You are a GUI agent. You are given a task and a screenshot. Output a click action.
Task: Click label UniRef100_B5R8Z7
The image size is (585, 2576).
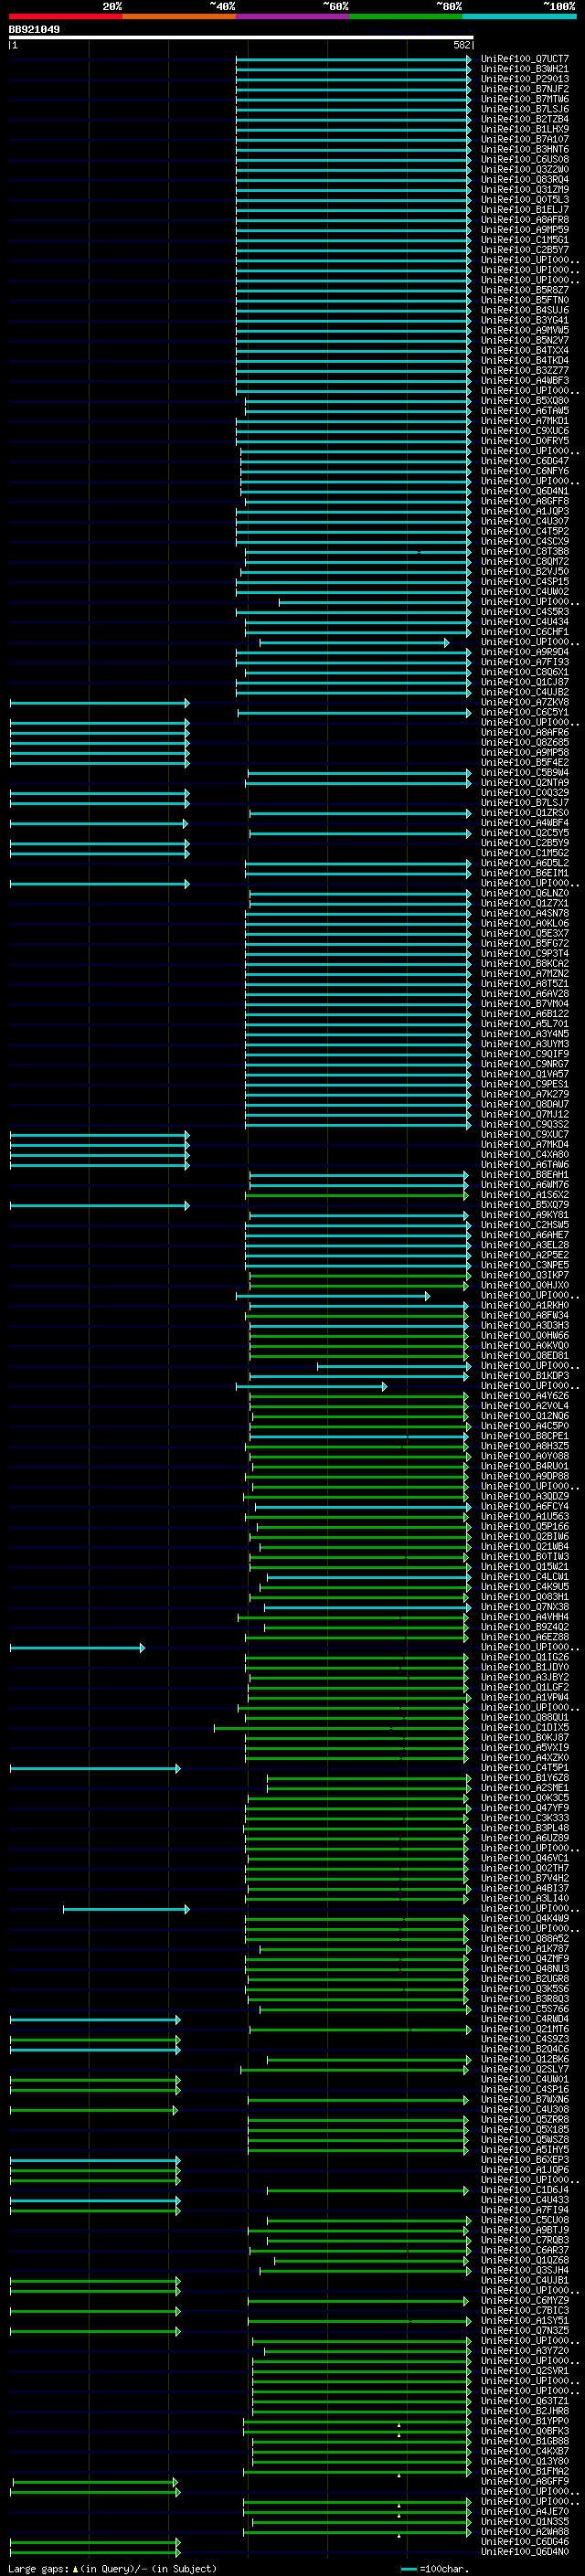click(x=524, y=290)
